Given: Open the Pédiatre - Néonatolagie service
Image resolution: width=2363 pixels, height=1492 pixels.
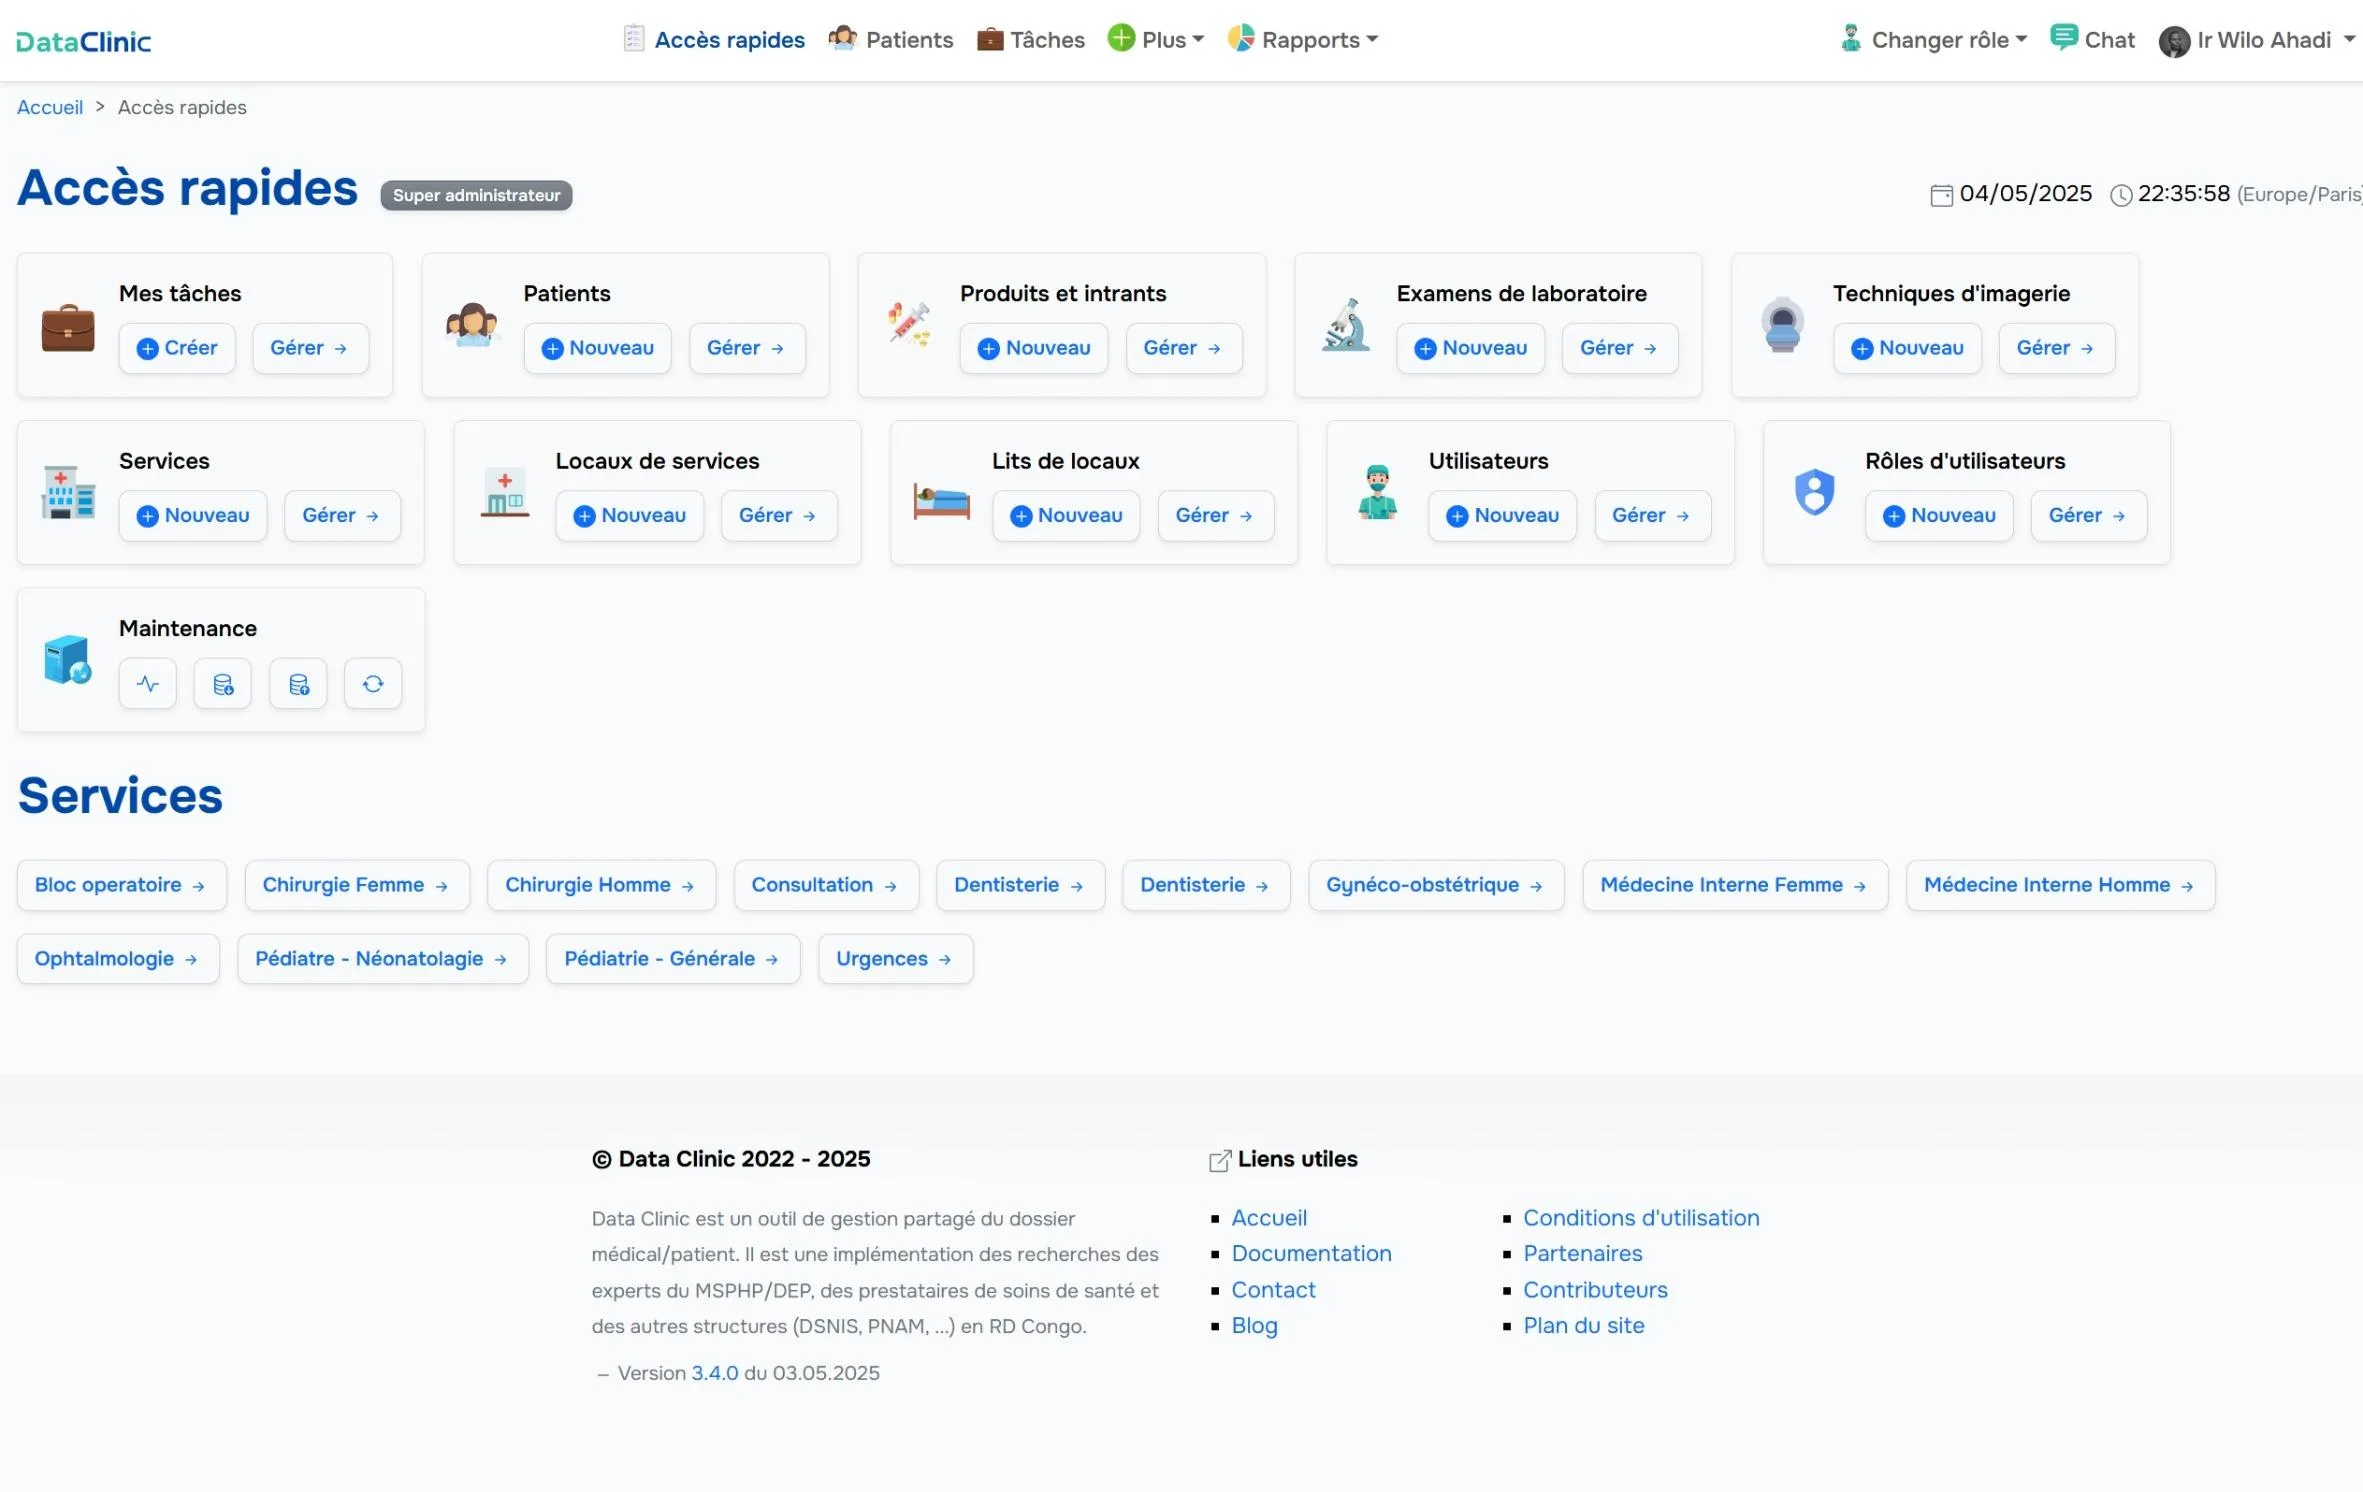Looking at the screenshot, I should pyautogui.click(x=383, y=959).
